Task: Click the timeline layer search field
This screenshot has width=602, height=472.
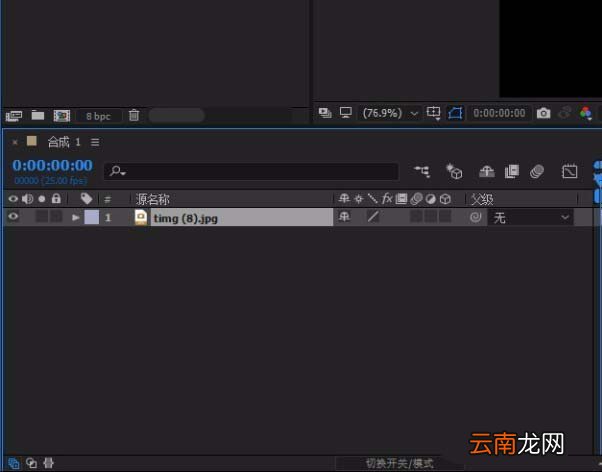Action: (x=251, y=171)
